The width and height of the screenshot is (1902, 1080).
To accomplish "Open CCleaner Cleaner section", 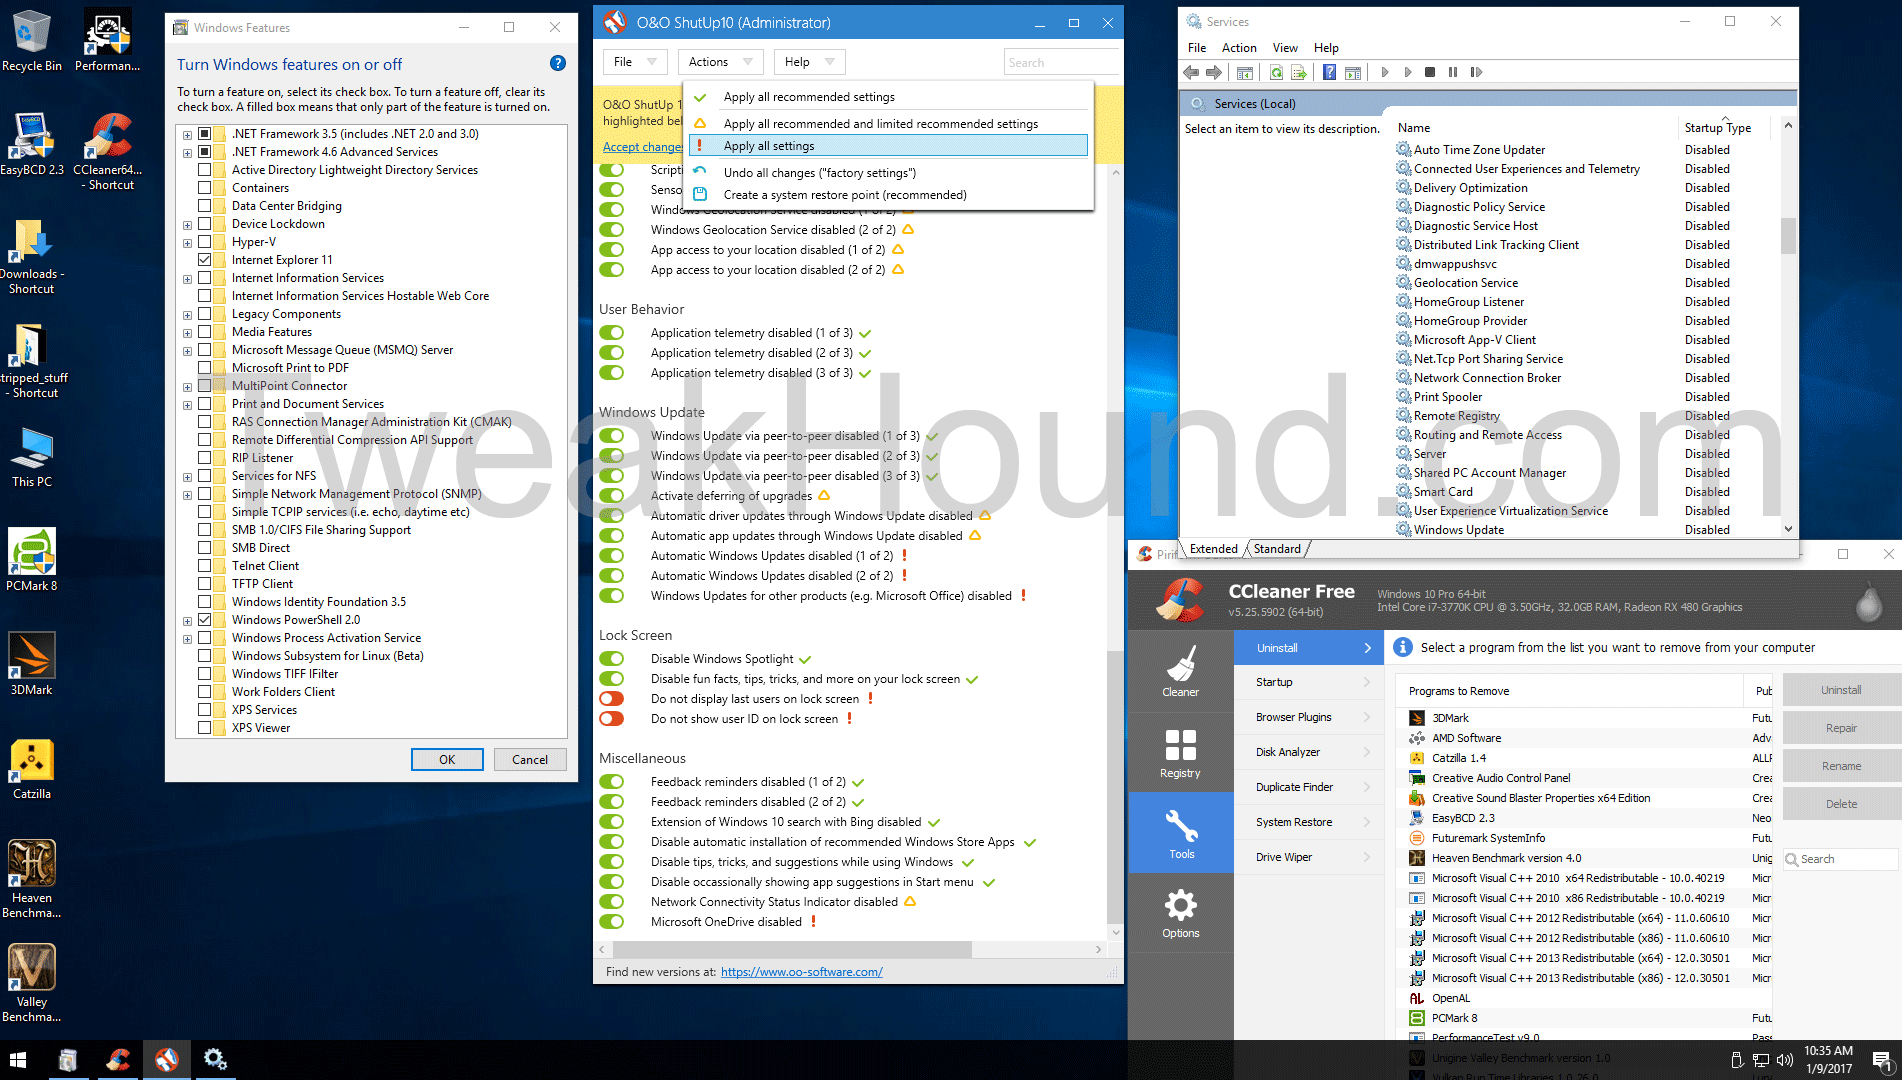I will click(1181, 670).
